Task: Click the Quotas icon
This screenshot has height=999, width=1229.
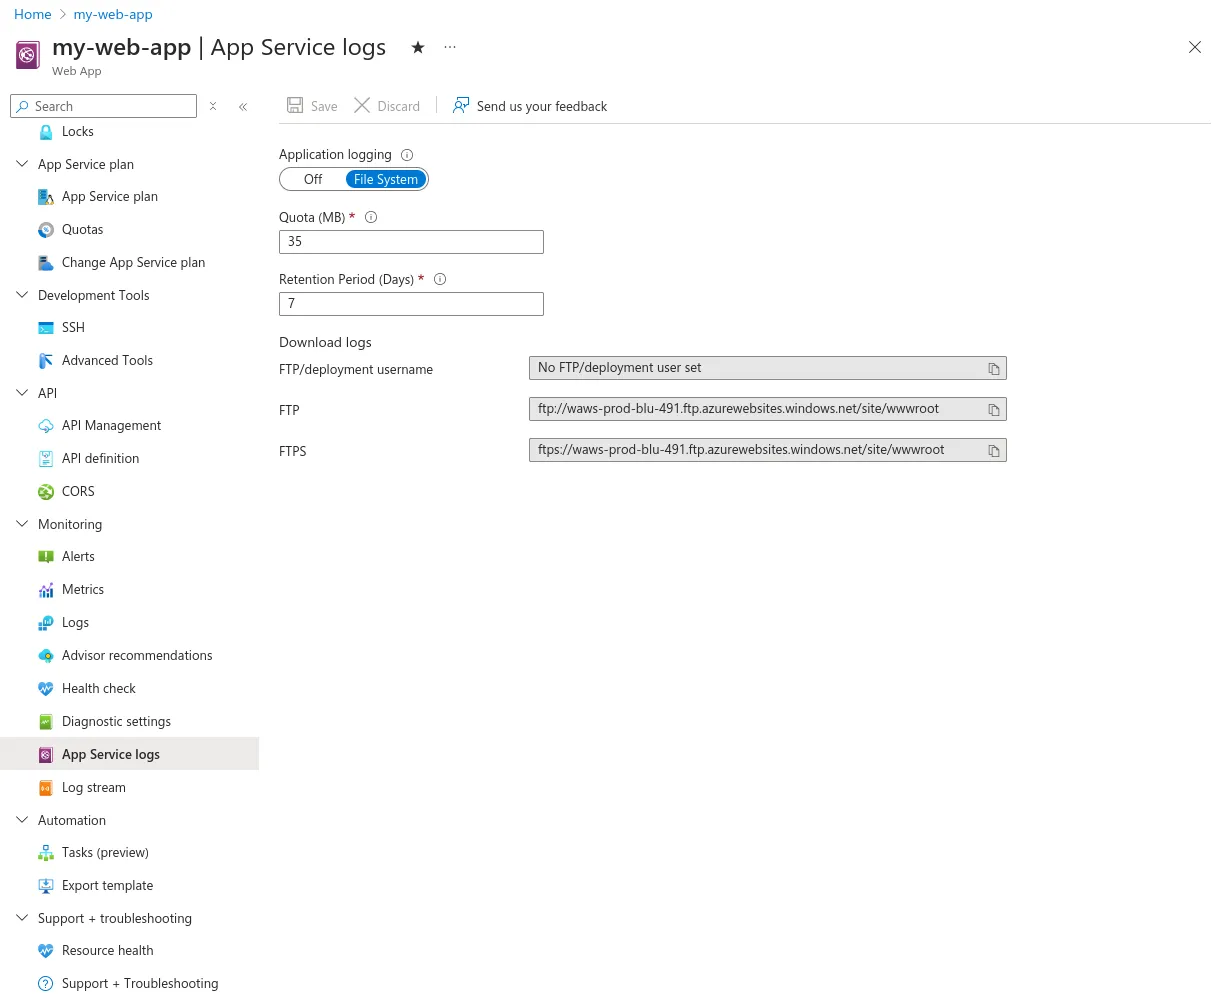Action: (45, 230)
